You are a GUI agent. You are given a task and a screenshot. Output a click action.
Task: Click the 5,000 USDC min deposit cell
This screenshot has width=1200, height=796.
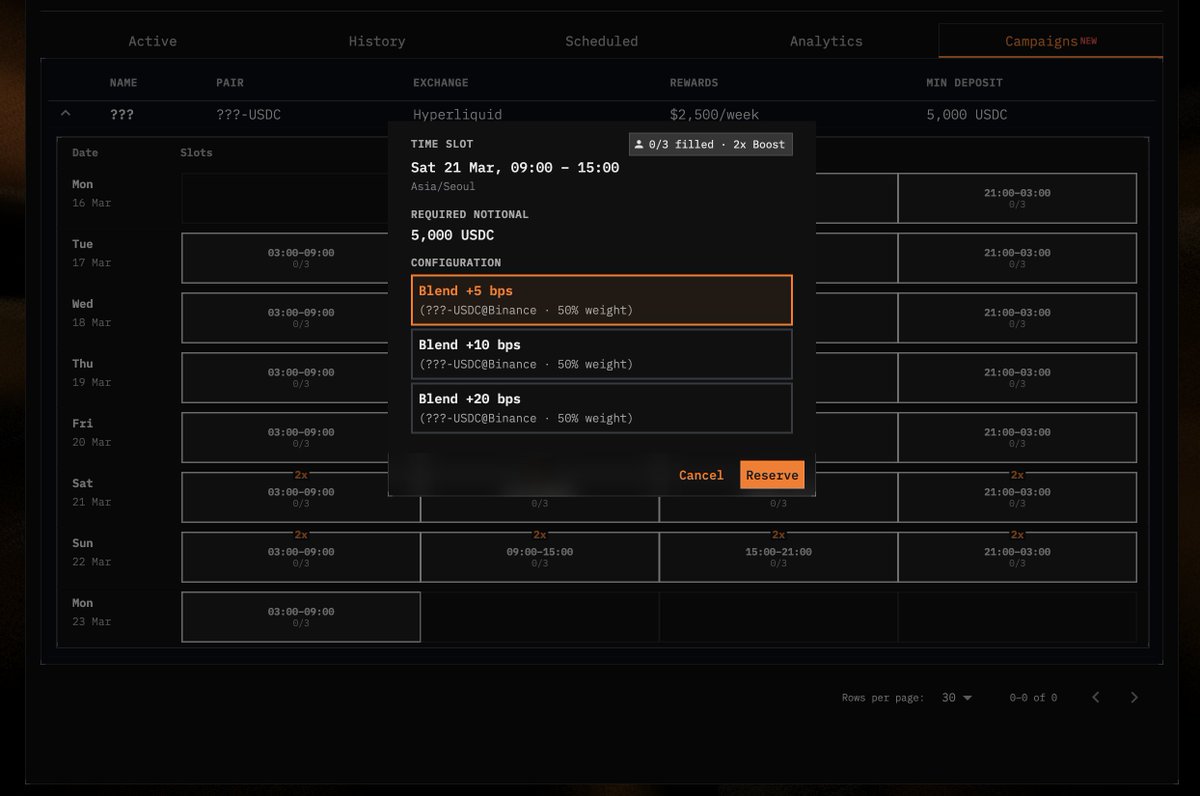[967, 115]
